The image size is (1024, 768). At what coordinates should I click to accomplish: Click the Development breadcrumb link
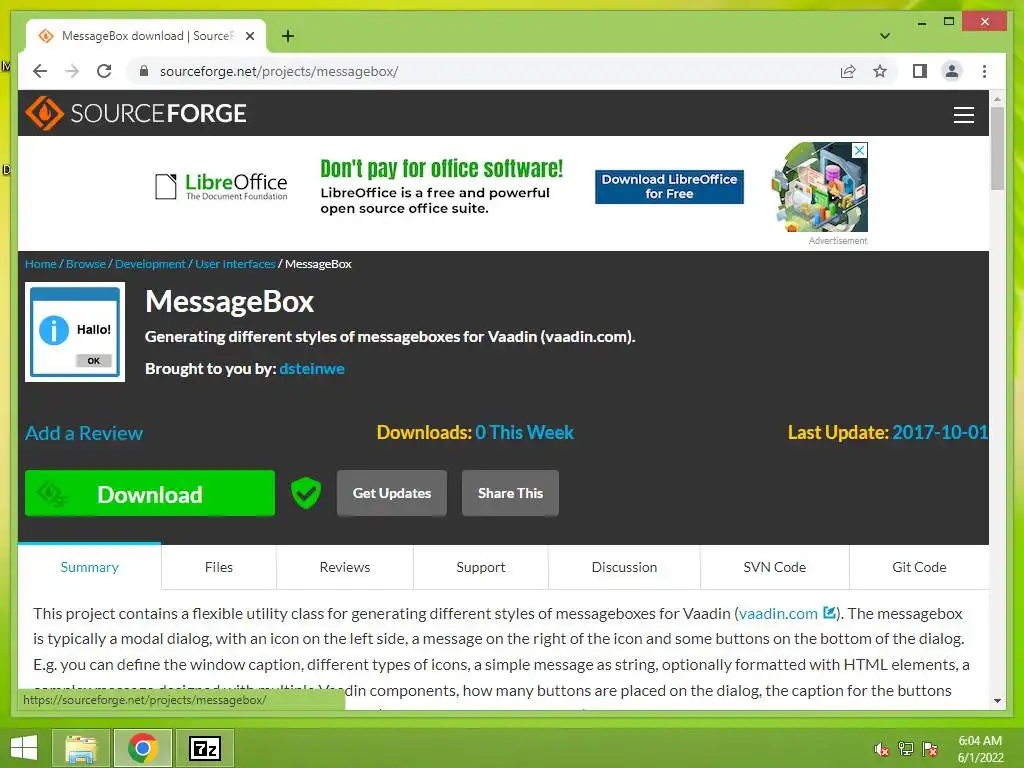[150, 264]
